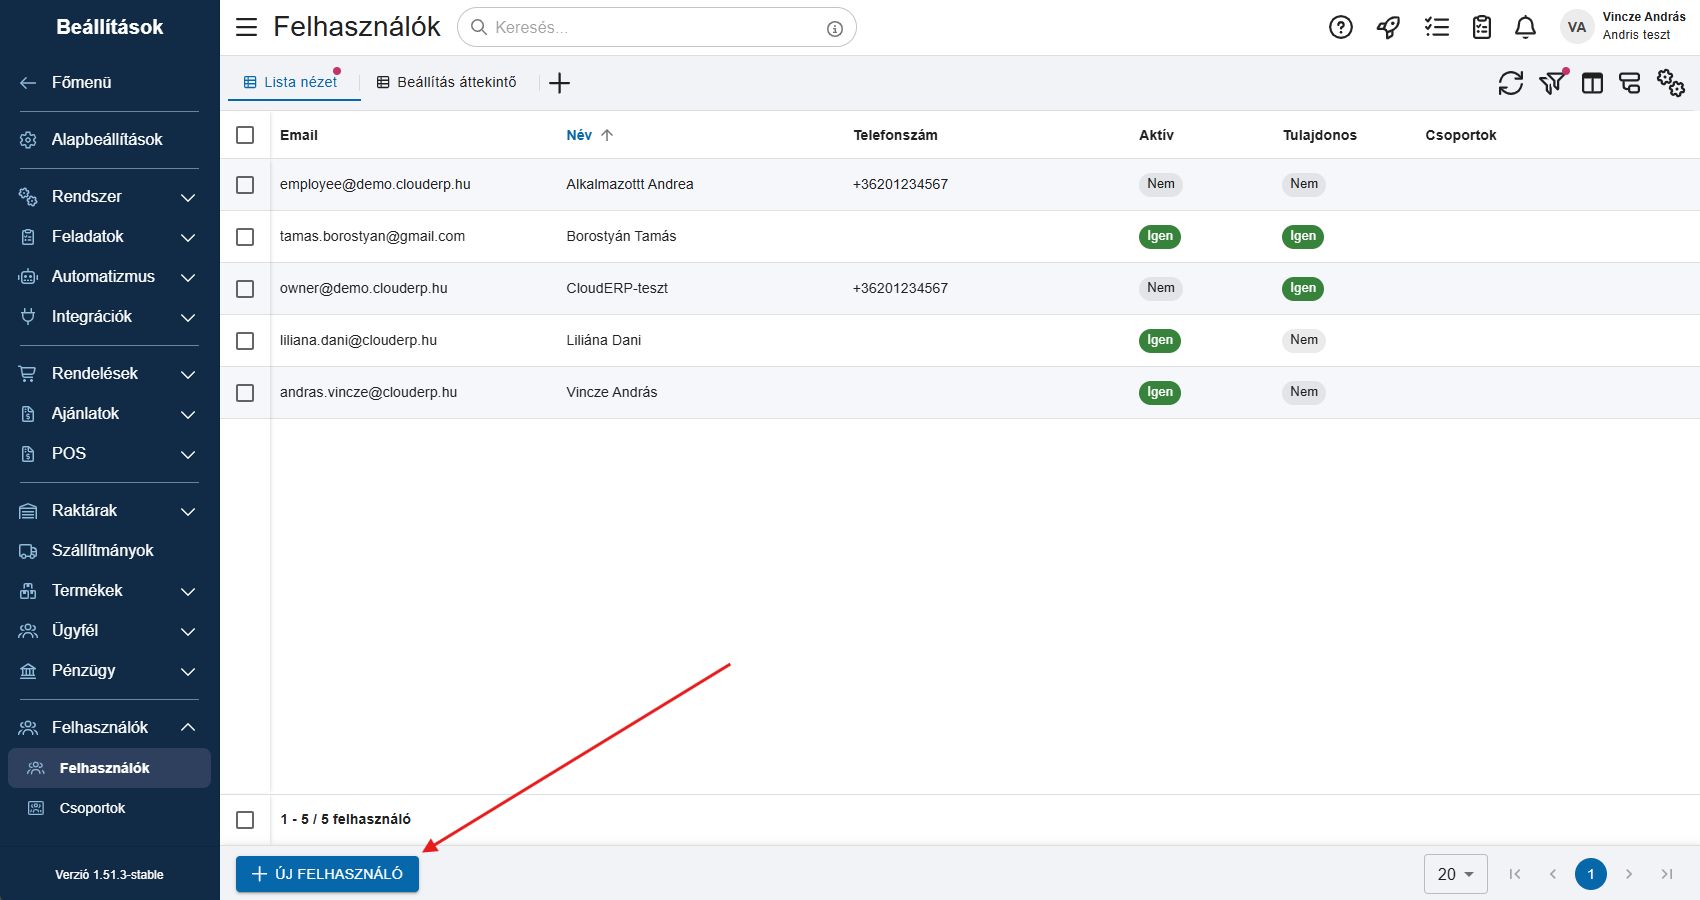Select checkbox for employee@demo.clouderp.hu row
Viewport: 1700px width, 900px height.
(x=245, y=185)
